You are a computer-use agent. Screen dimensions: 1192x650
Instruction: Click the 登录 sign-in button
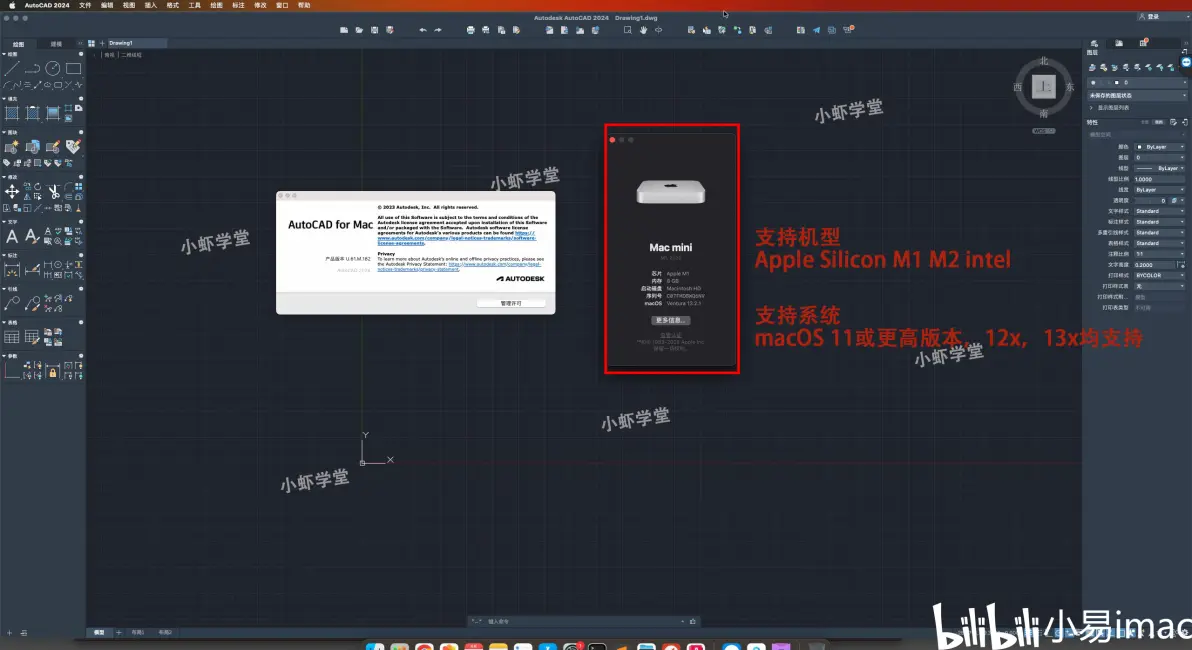pos(1149,16)
